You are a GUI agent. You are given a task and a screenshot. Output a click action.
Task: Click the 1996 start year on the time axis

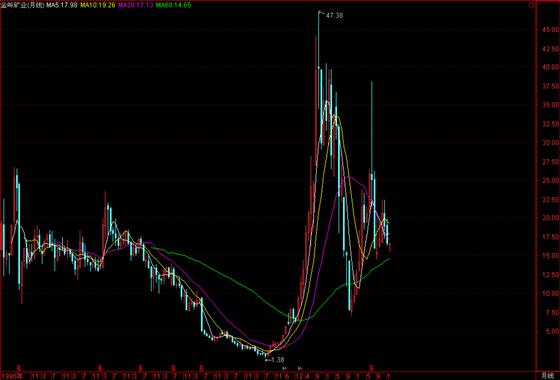(x=6, y=376)
